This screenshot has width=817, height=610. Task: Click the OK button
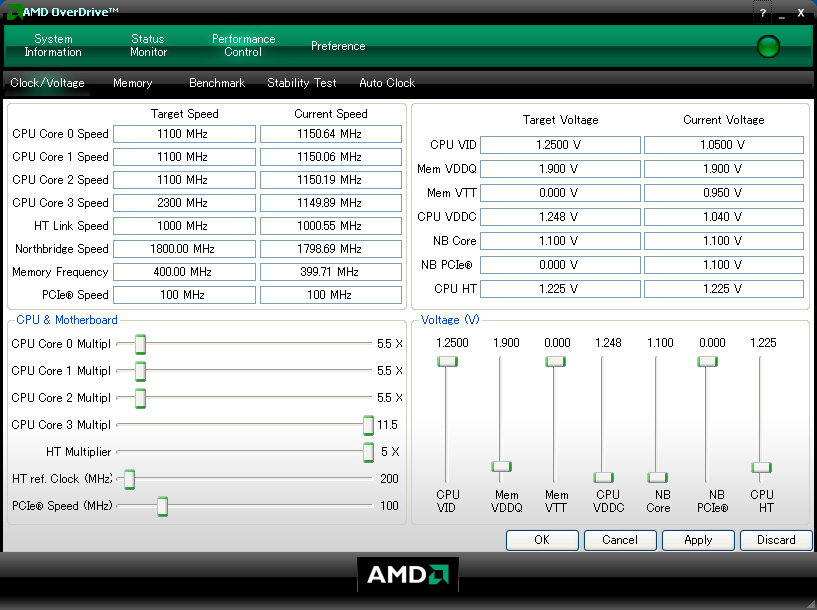pyautogui.click(x=542, y=540)
